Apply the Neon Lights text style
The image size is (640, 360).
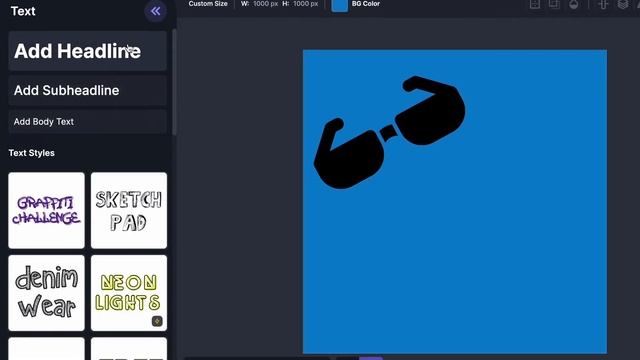129,293
